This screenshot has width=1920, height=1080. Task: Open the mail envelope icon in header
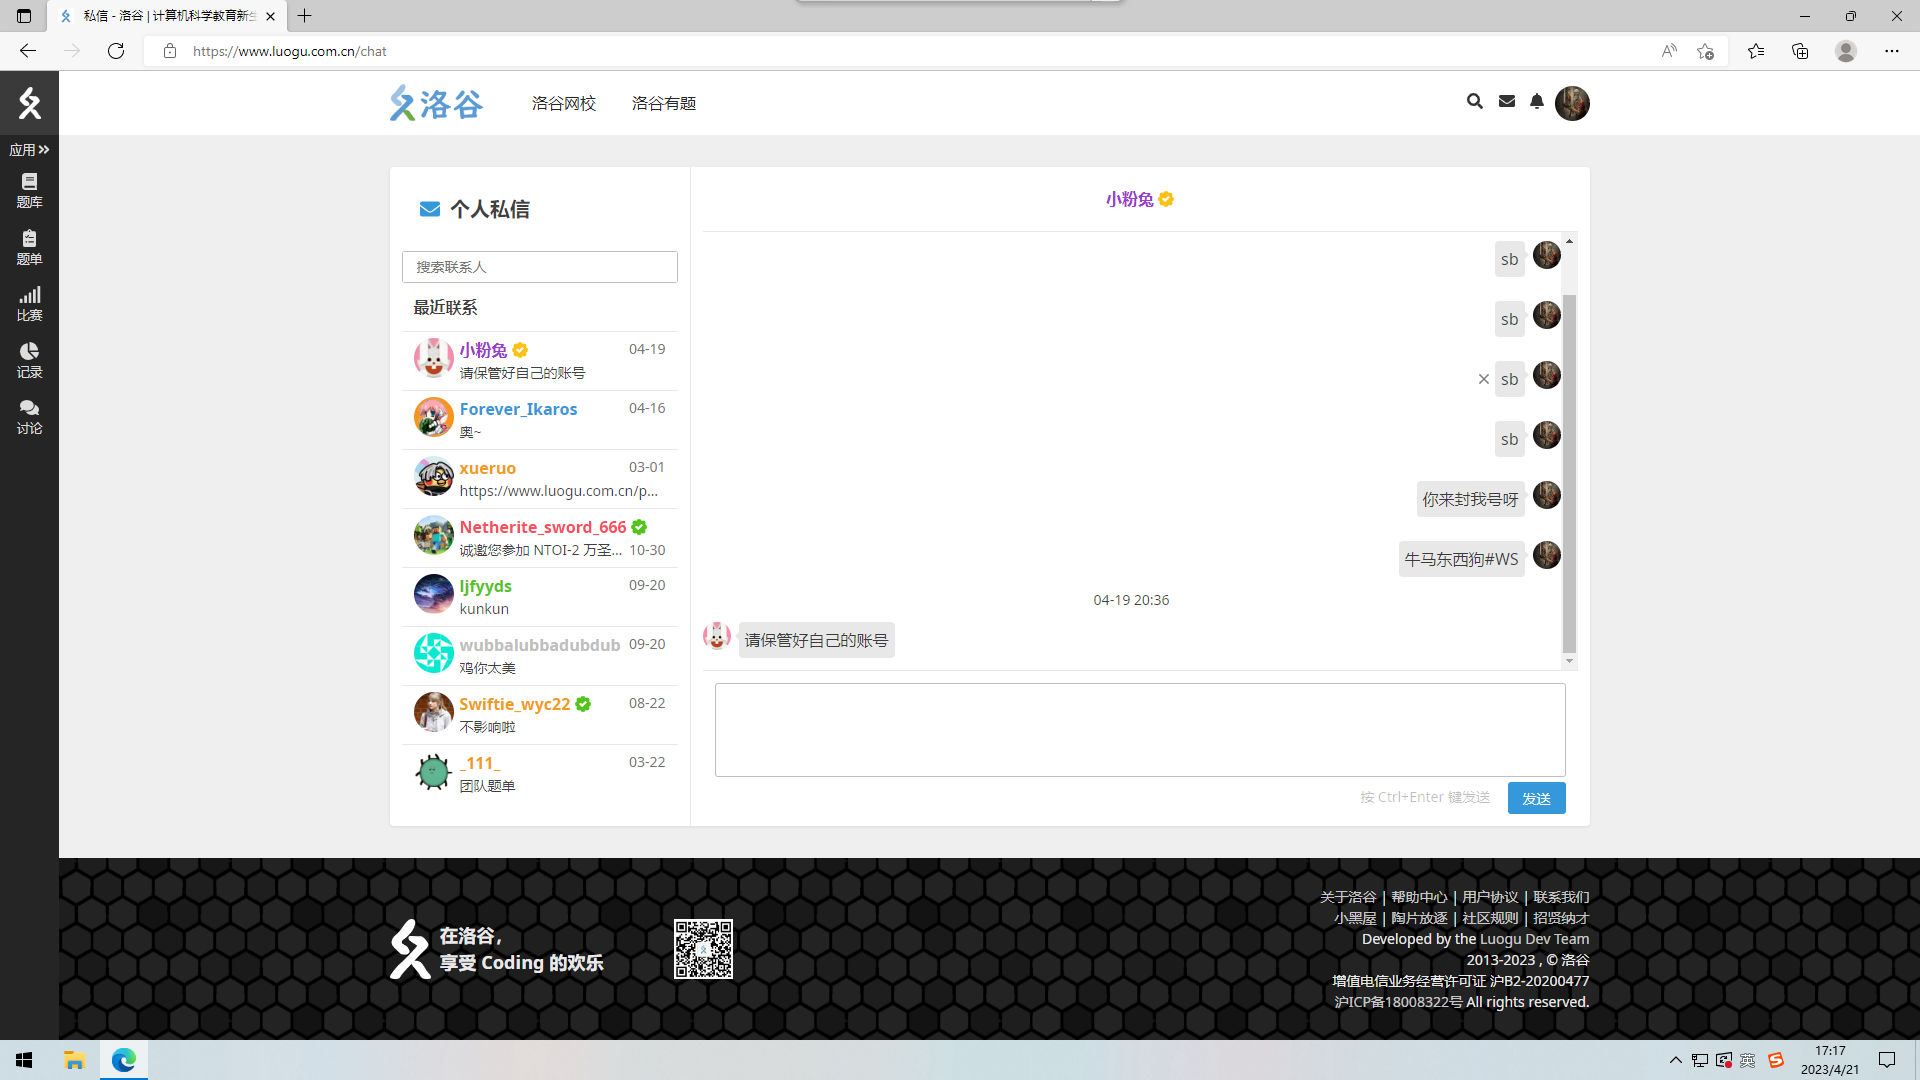[1506, 101]
